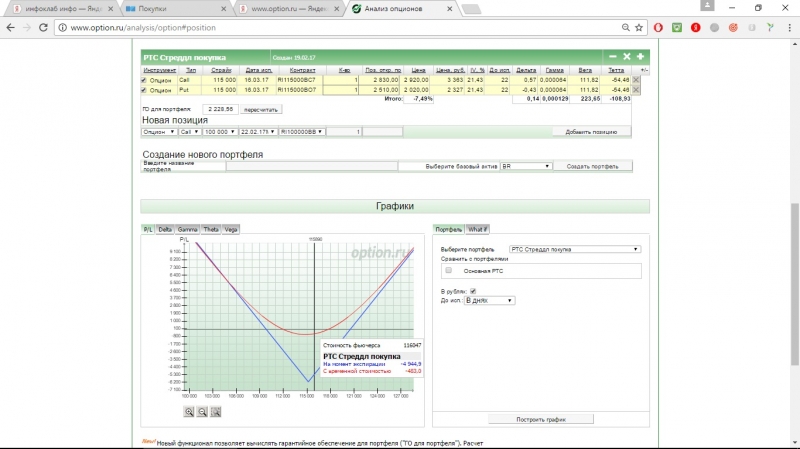Open the Выберите портфель dropdown

tap(574, 249)
